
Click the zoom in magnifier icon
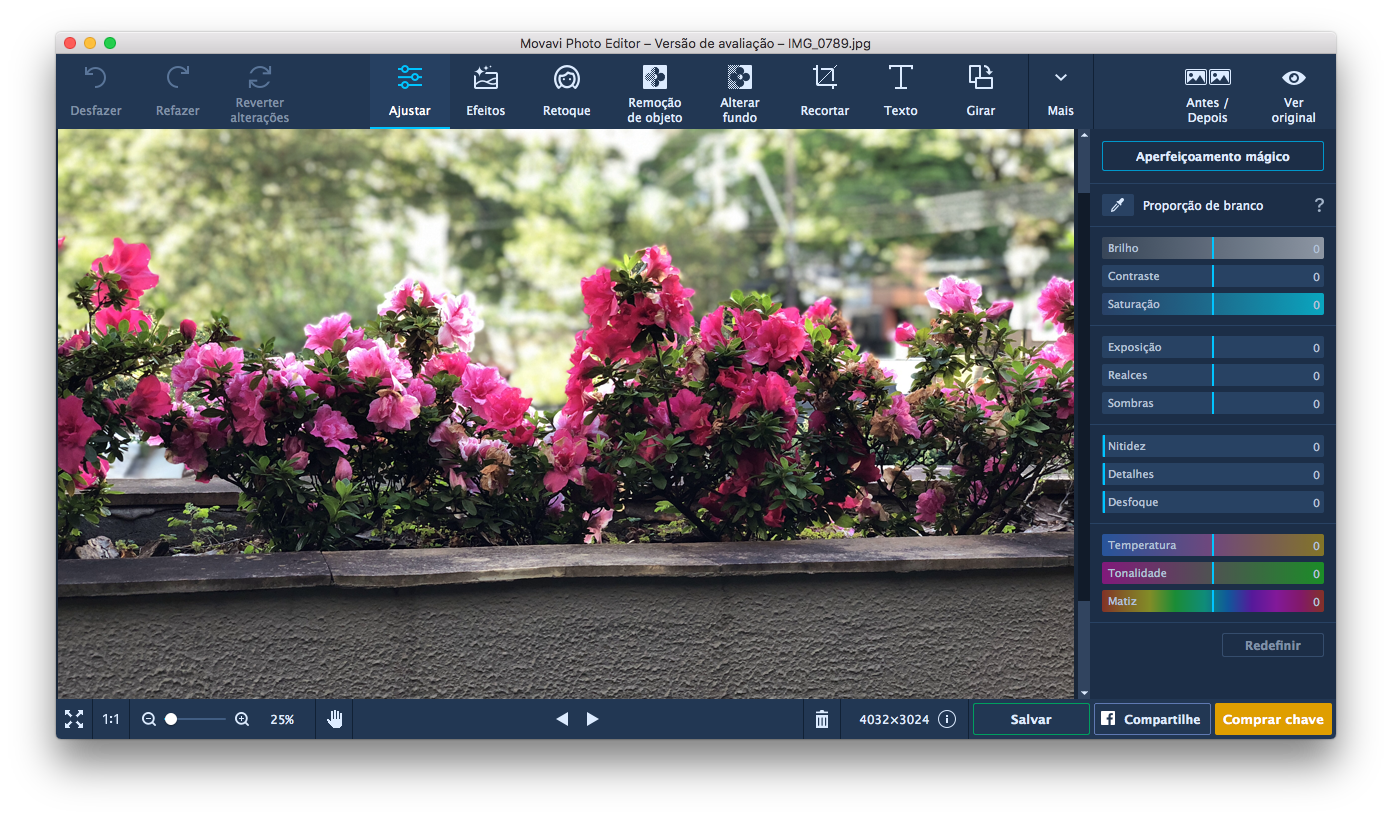coord(242,719)
